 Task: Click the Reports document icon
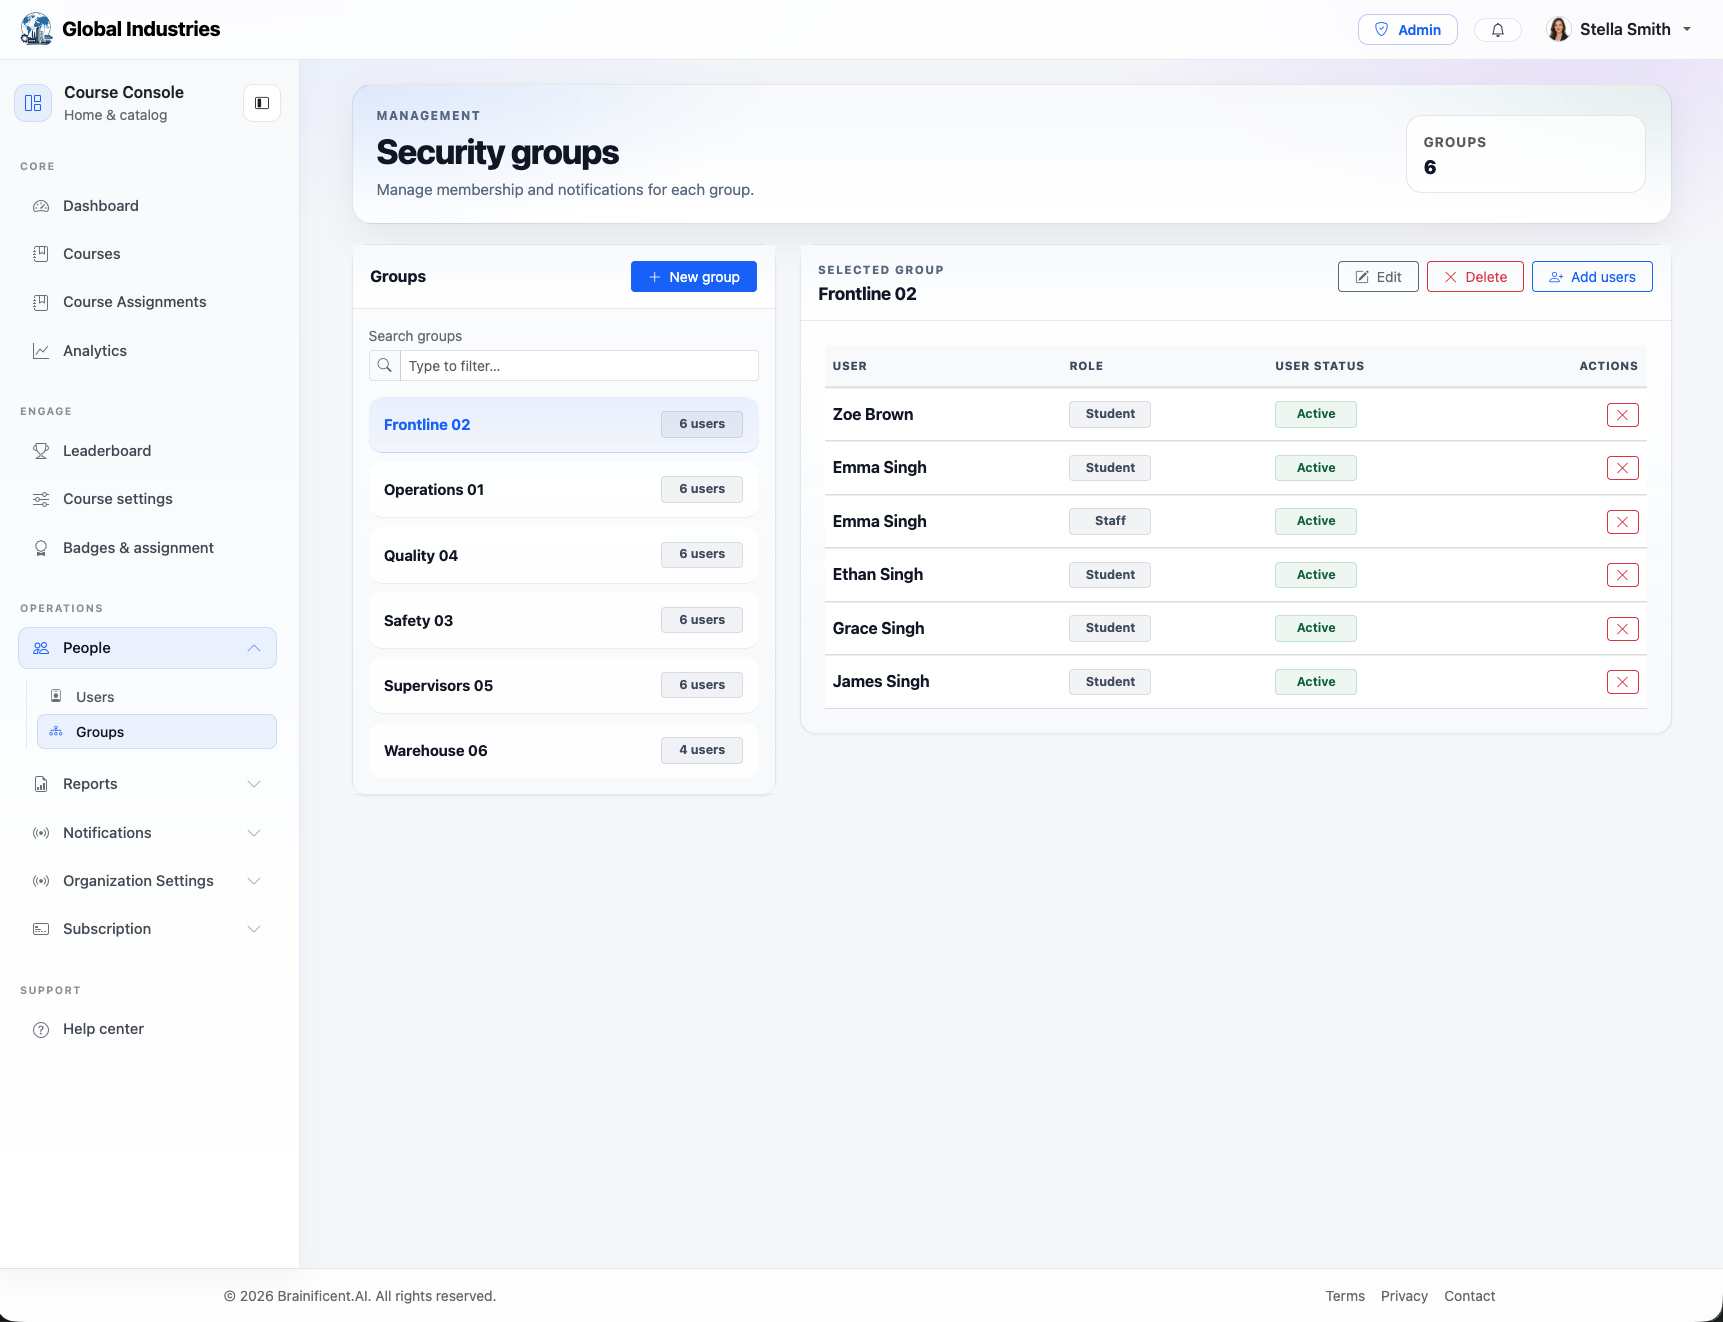coord(41,784)
